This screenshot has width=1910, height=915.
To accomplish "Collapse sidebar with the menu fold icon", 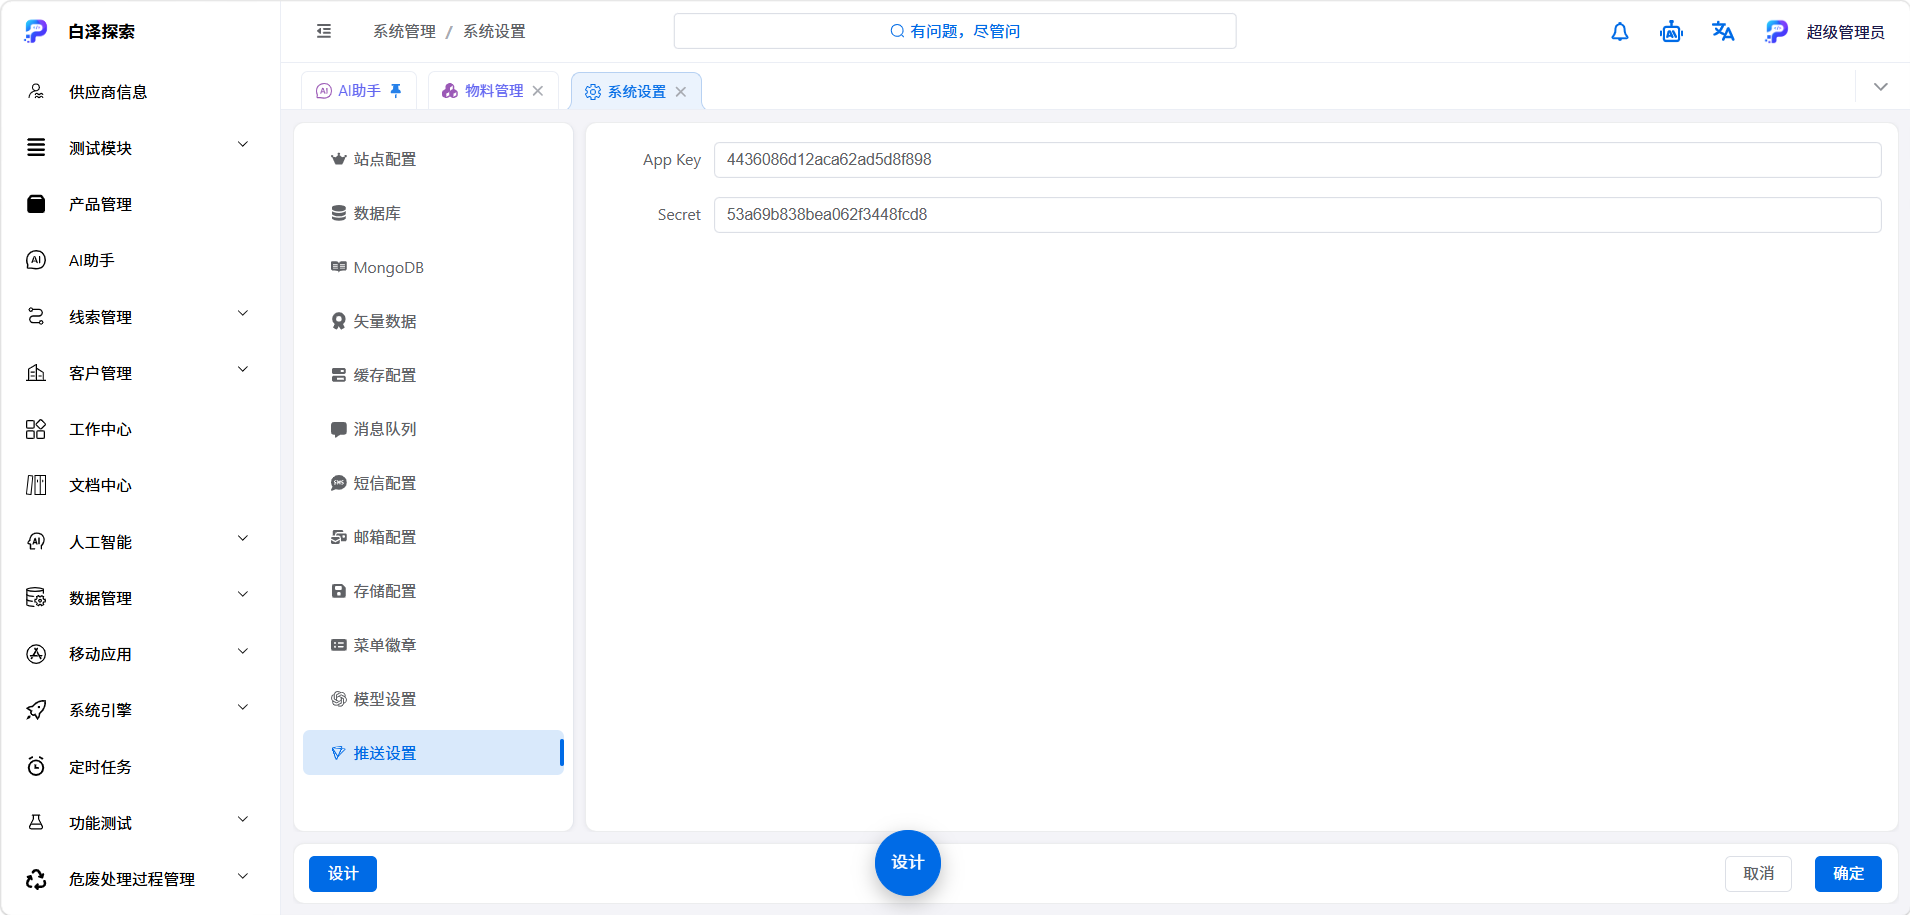I will click(324, 31).
